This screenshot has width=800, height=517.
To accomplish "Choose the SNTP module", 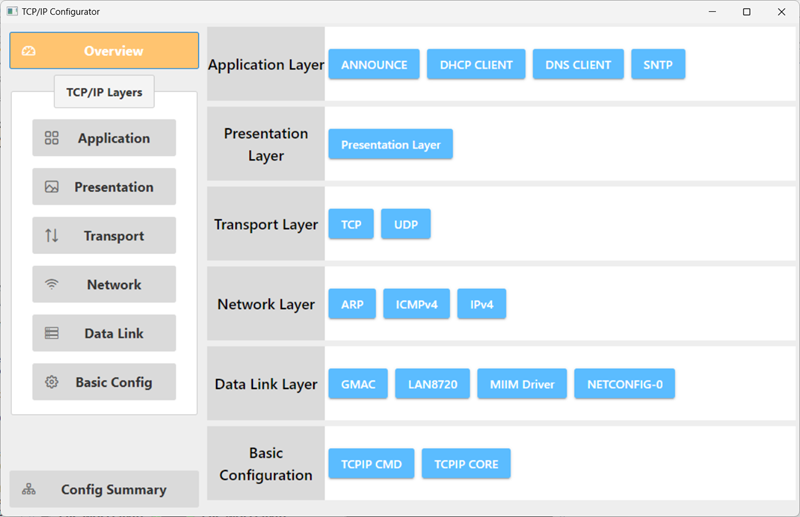I will (x=658, y=64).
